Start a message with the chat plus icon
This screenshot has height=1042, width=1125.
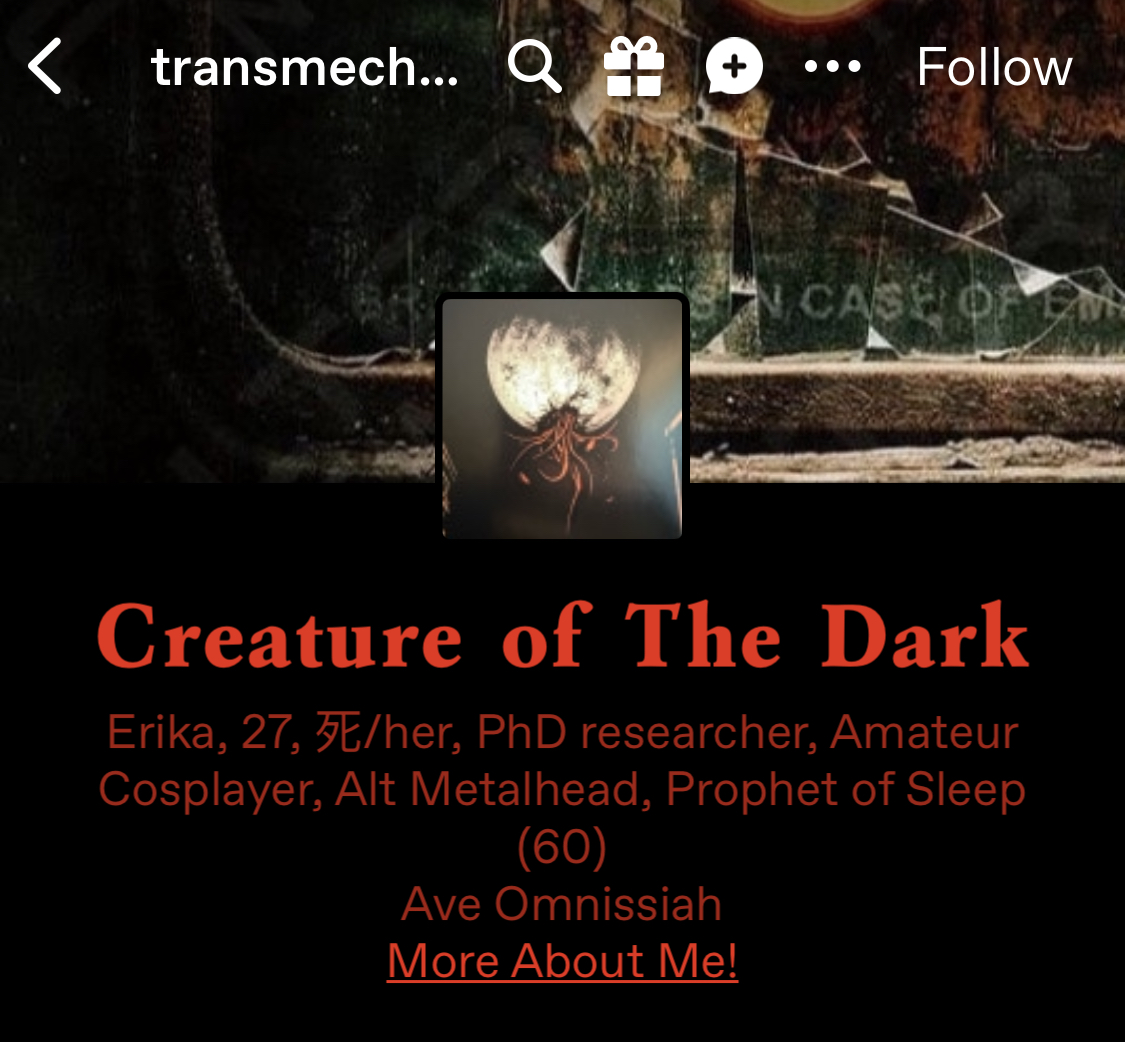pos(734,66)
